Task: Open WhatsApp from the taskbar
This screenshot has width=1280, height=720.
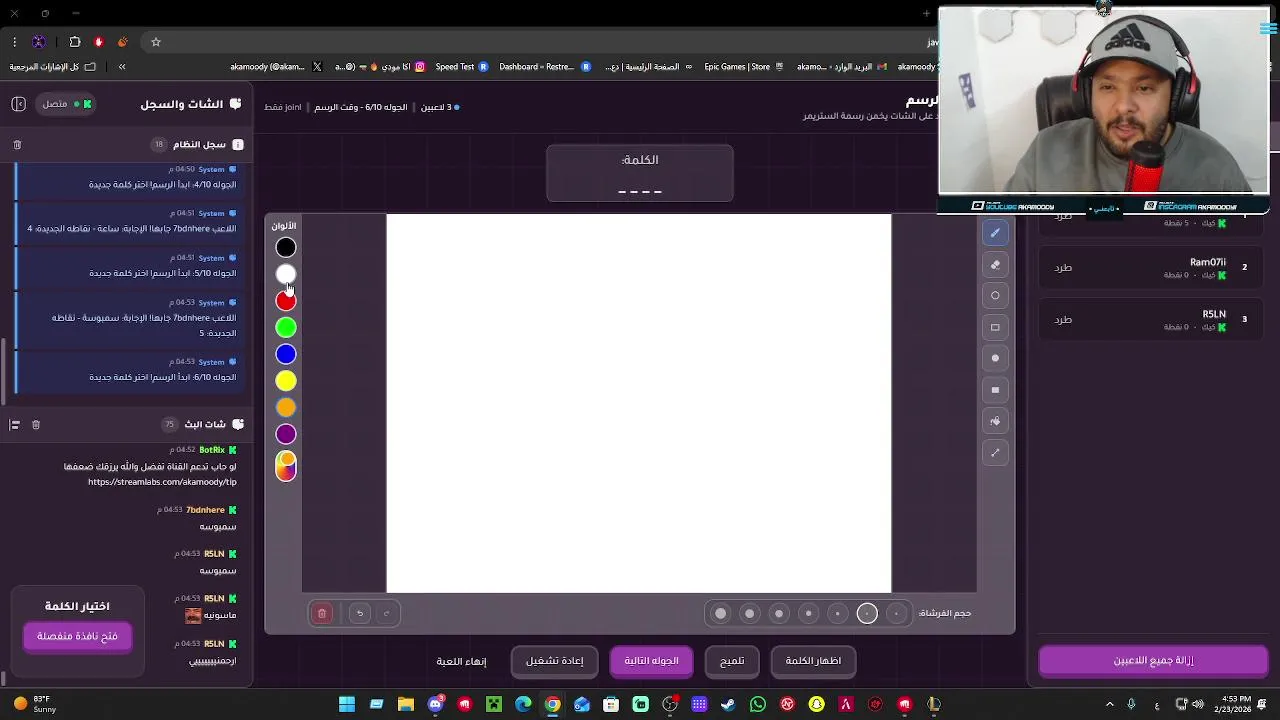Action: coord(758,705)
